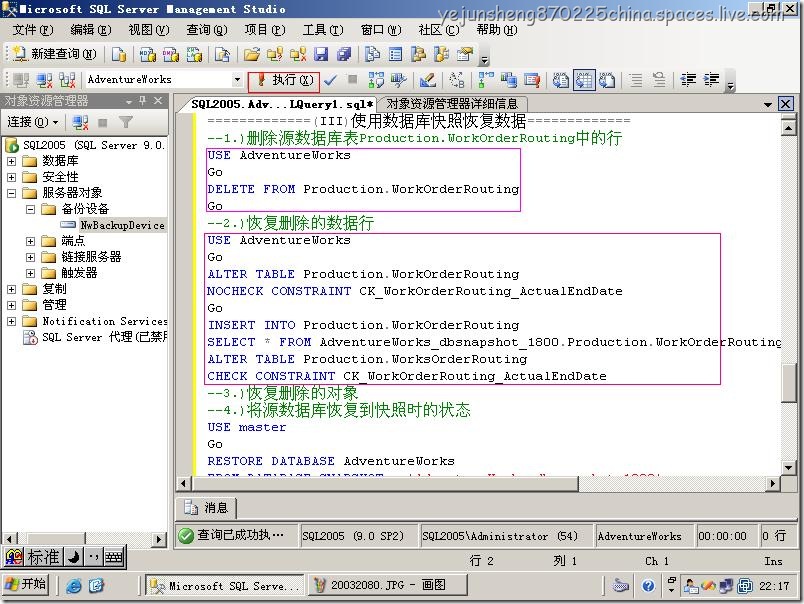Select Results to File option
Viewport: 804px width, 604px height.
pos(607,80)
